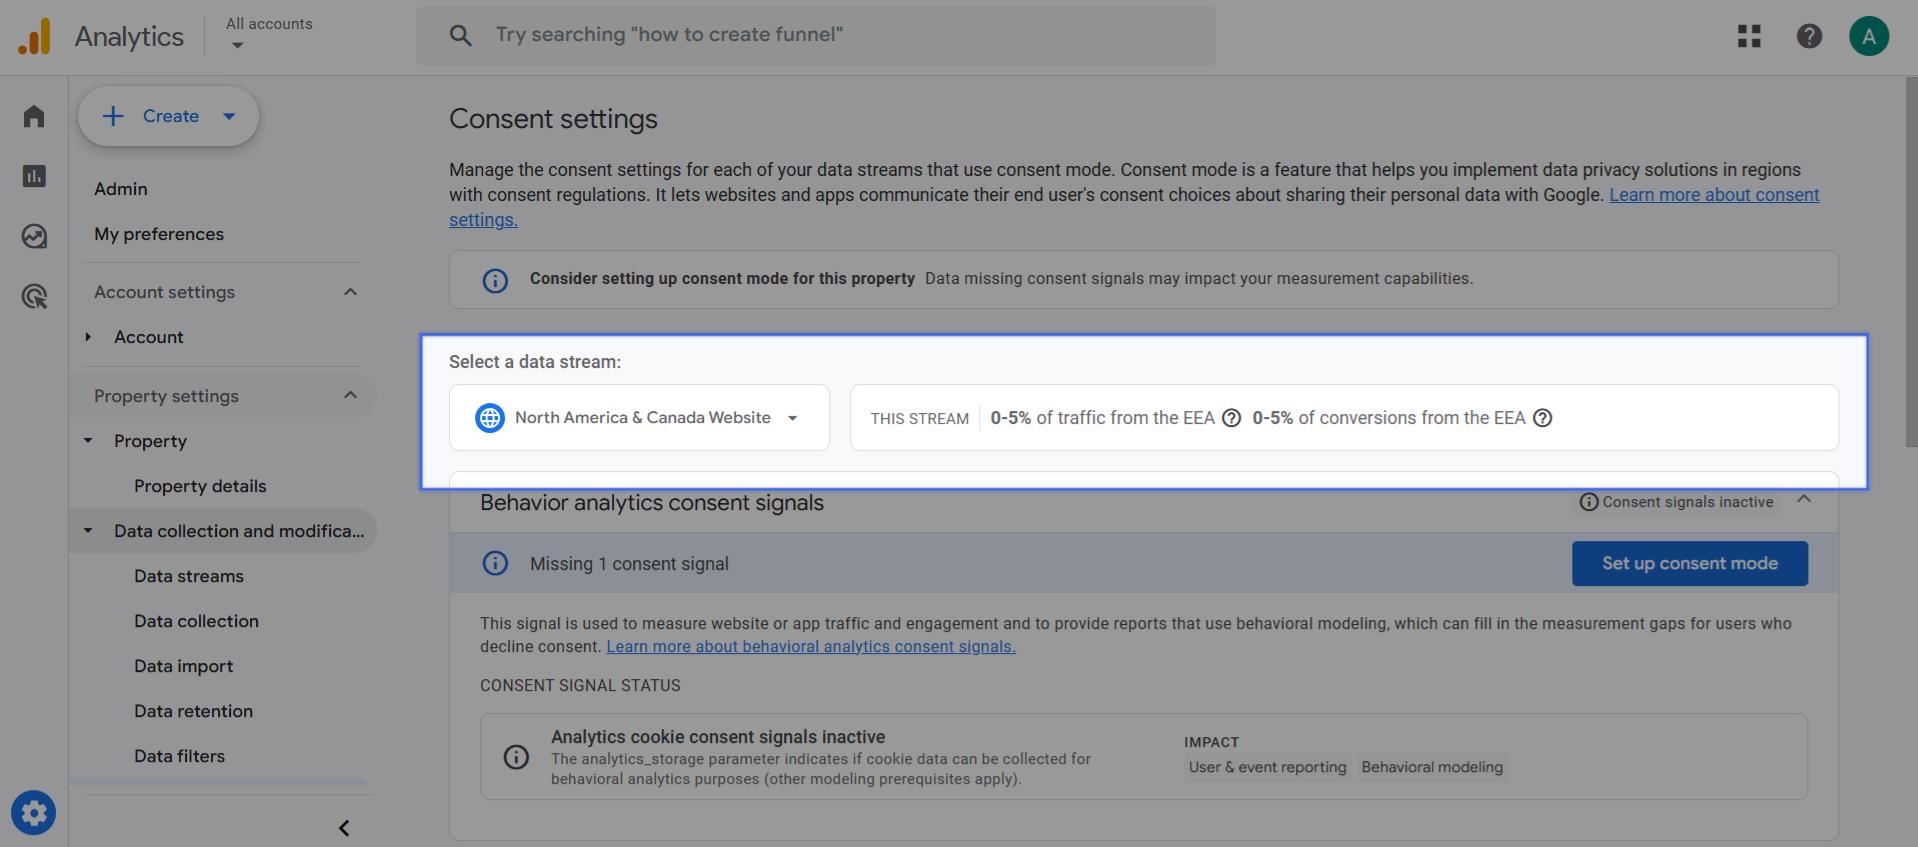Open Data retention
Viewport: 1918px width, 847px height.
click(193, 711)
